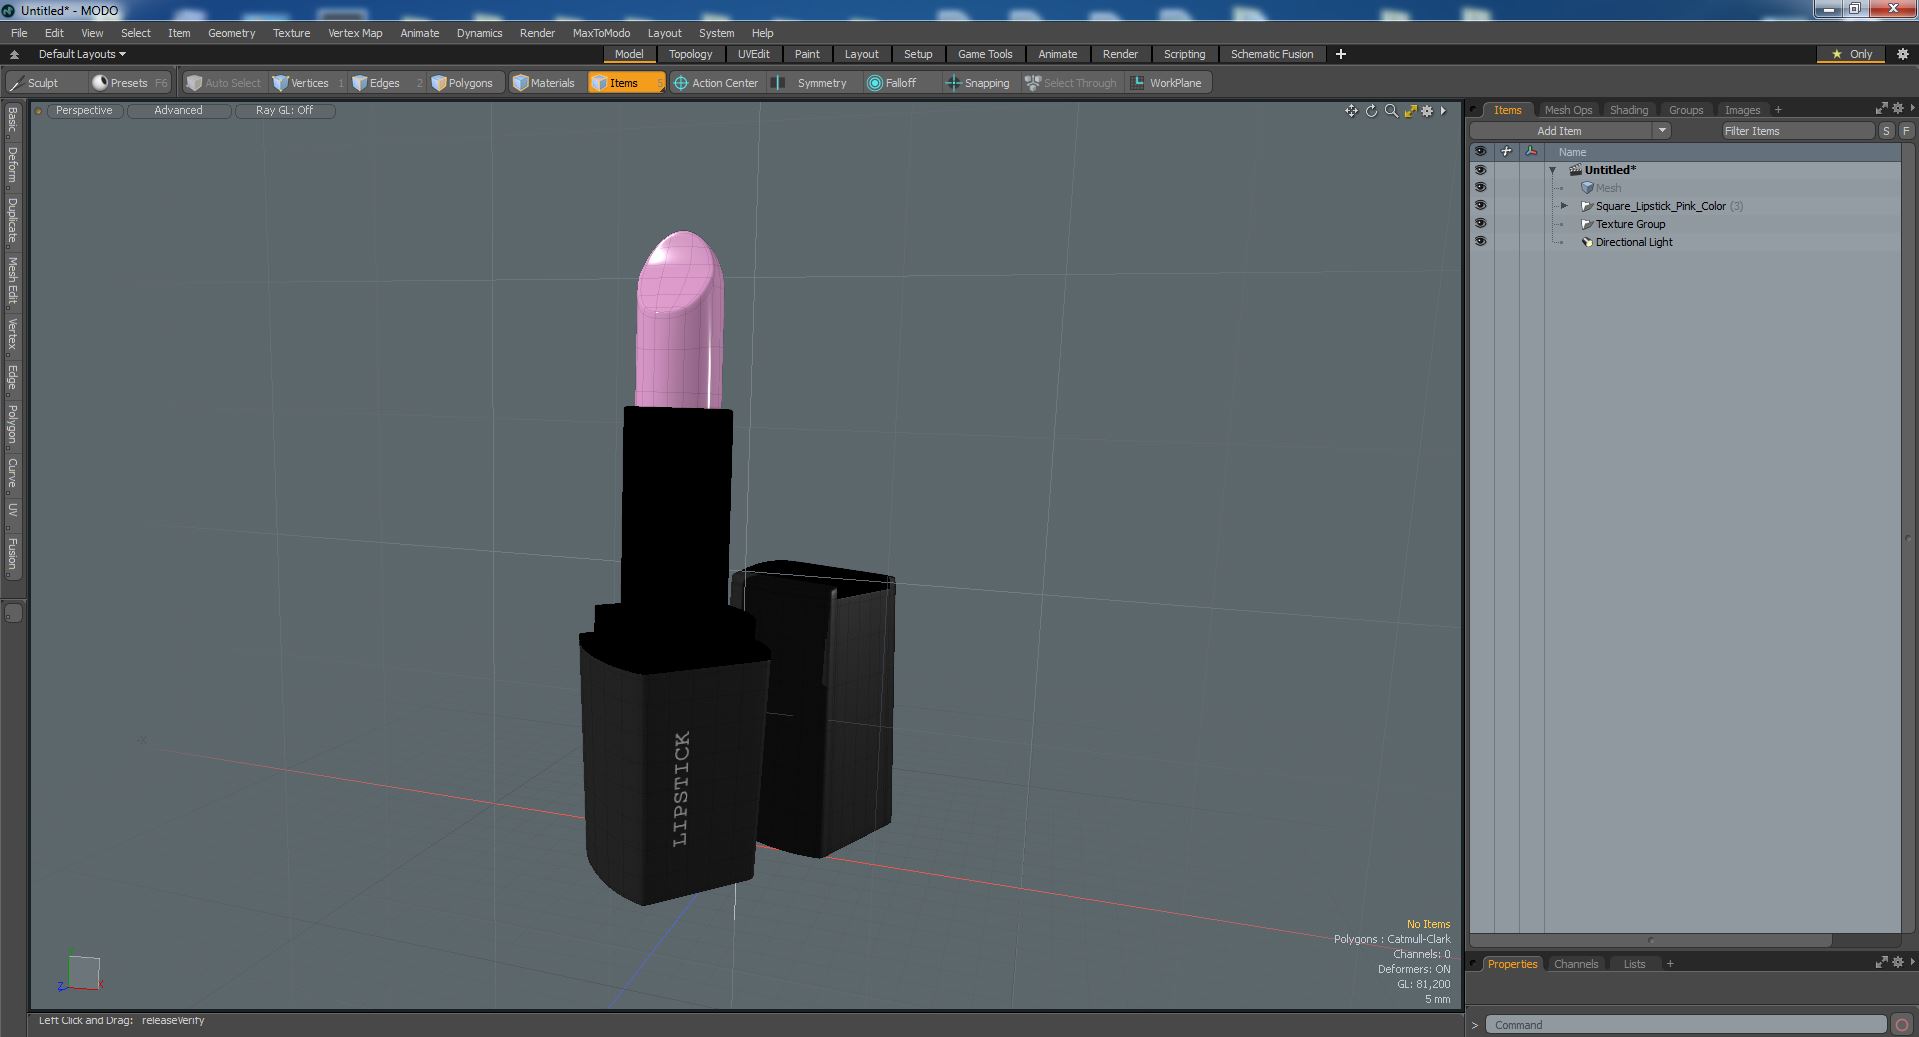Open the Advanced shading style dropdown

point(178,111)
